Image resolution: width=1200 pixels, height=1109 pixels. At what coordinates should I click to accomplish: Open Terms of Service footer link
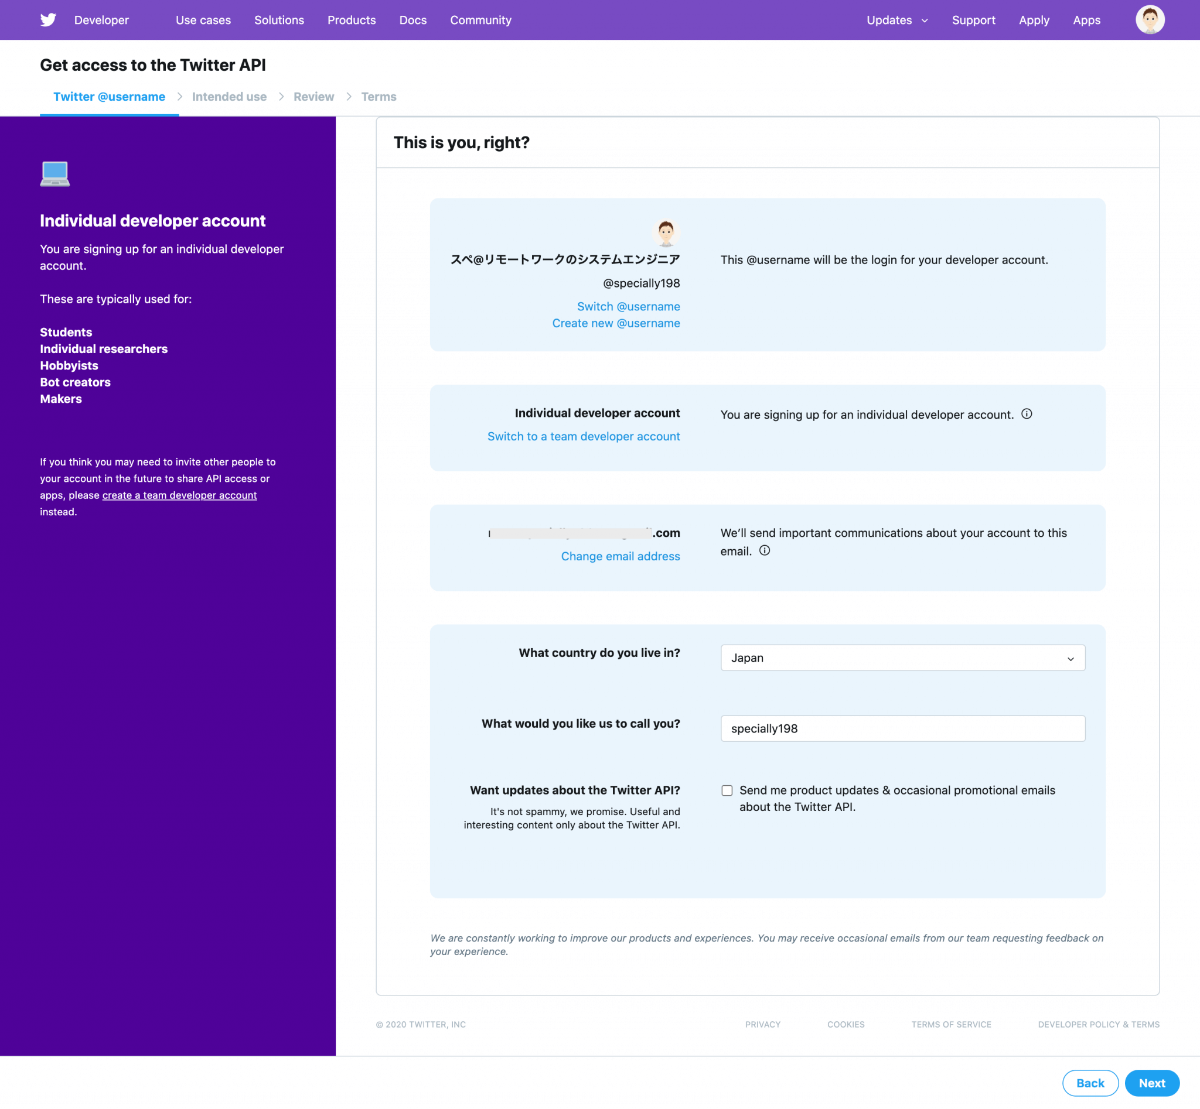(x=951, y=1025)
